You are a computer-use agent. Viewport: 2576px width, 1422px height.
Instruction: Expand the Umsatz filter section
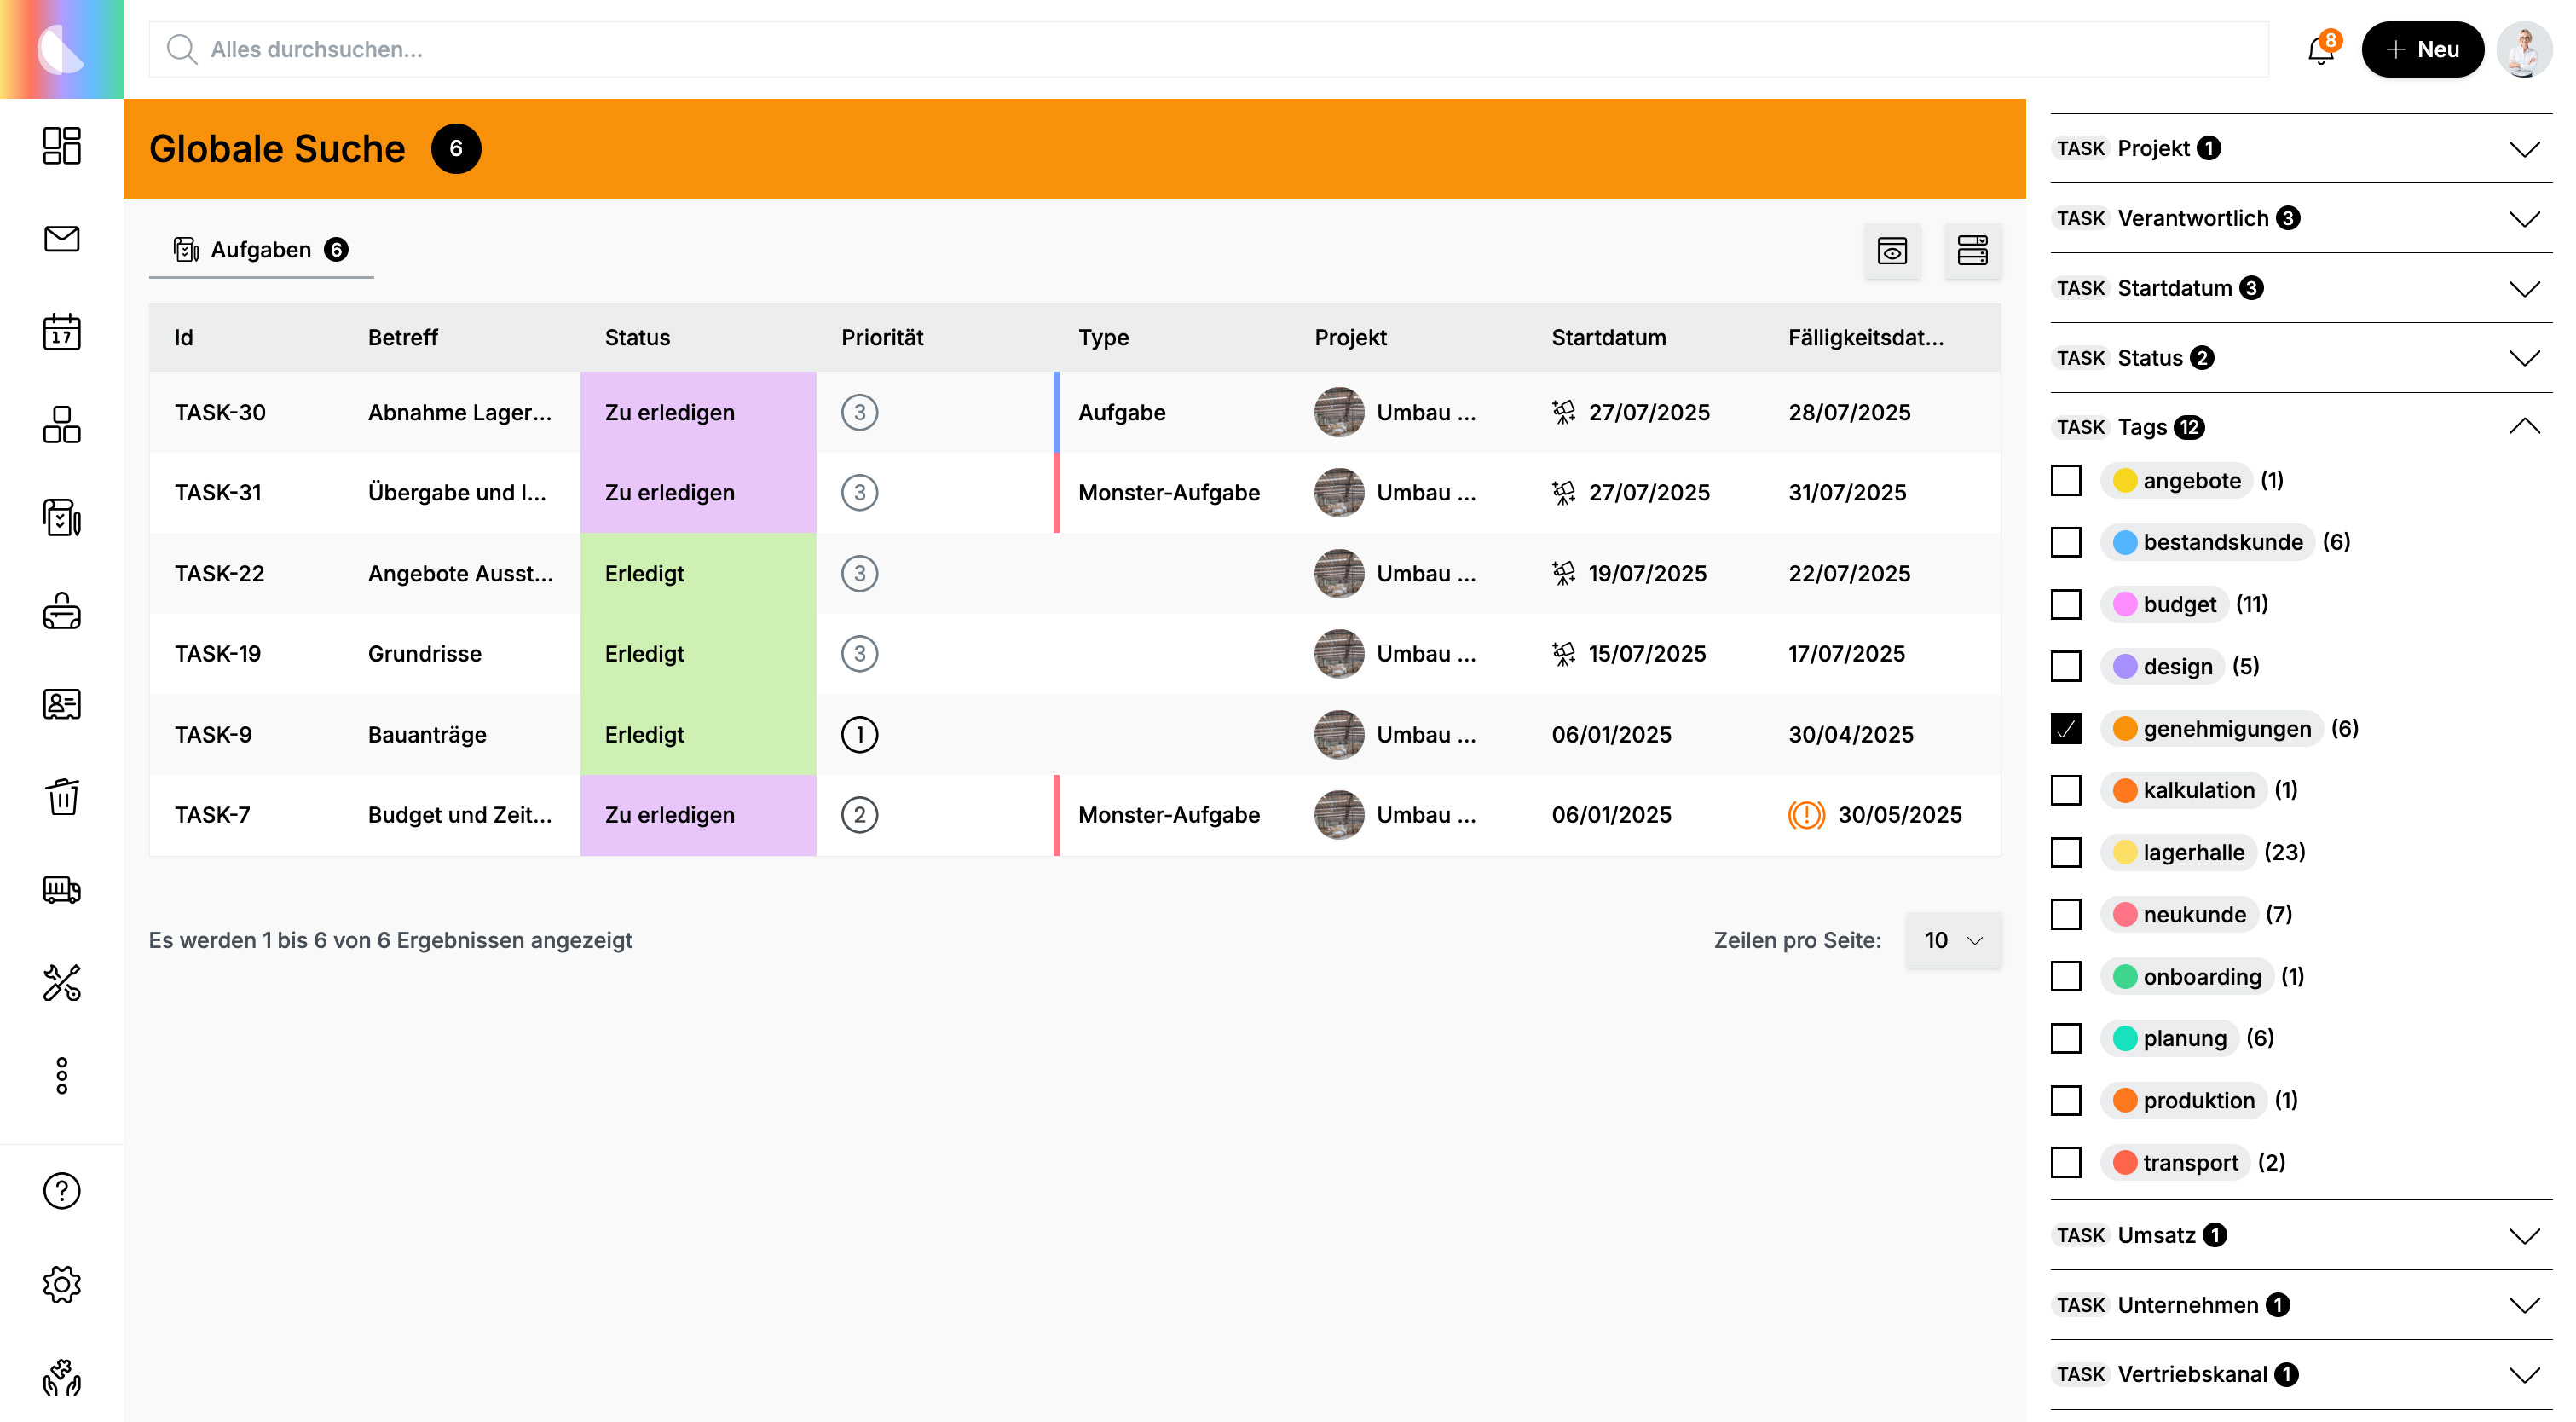tap(2301, 1236)
